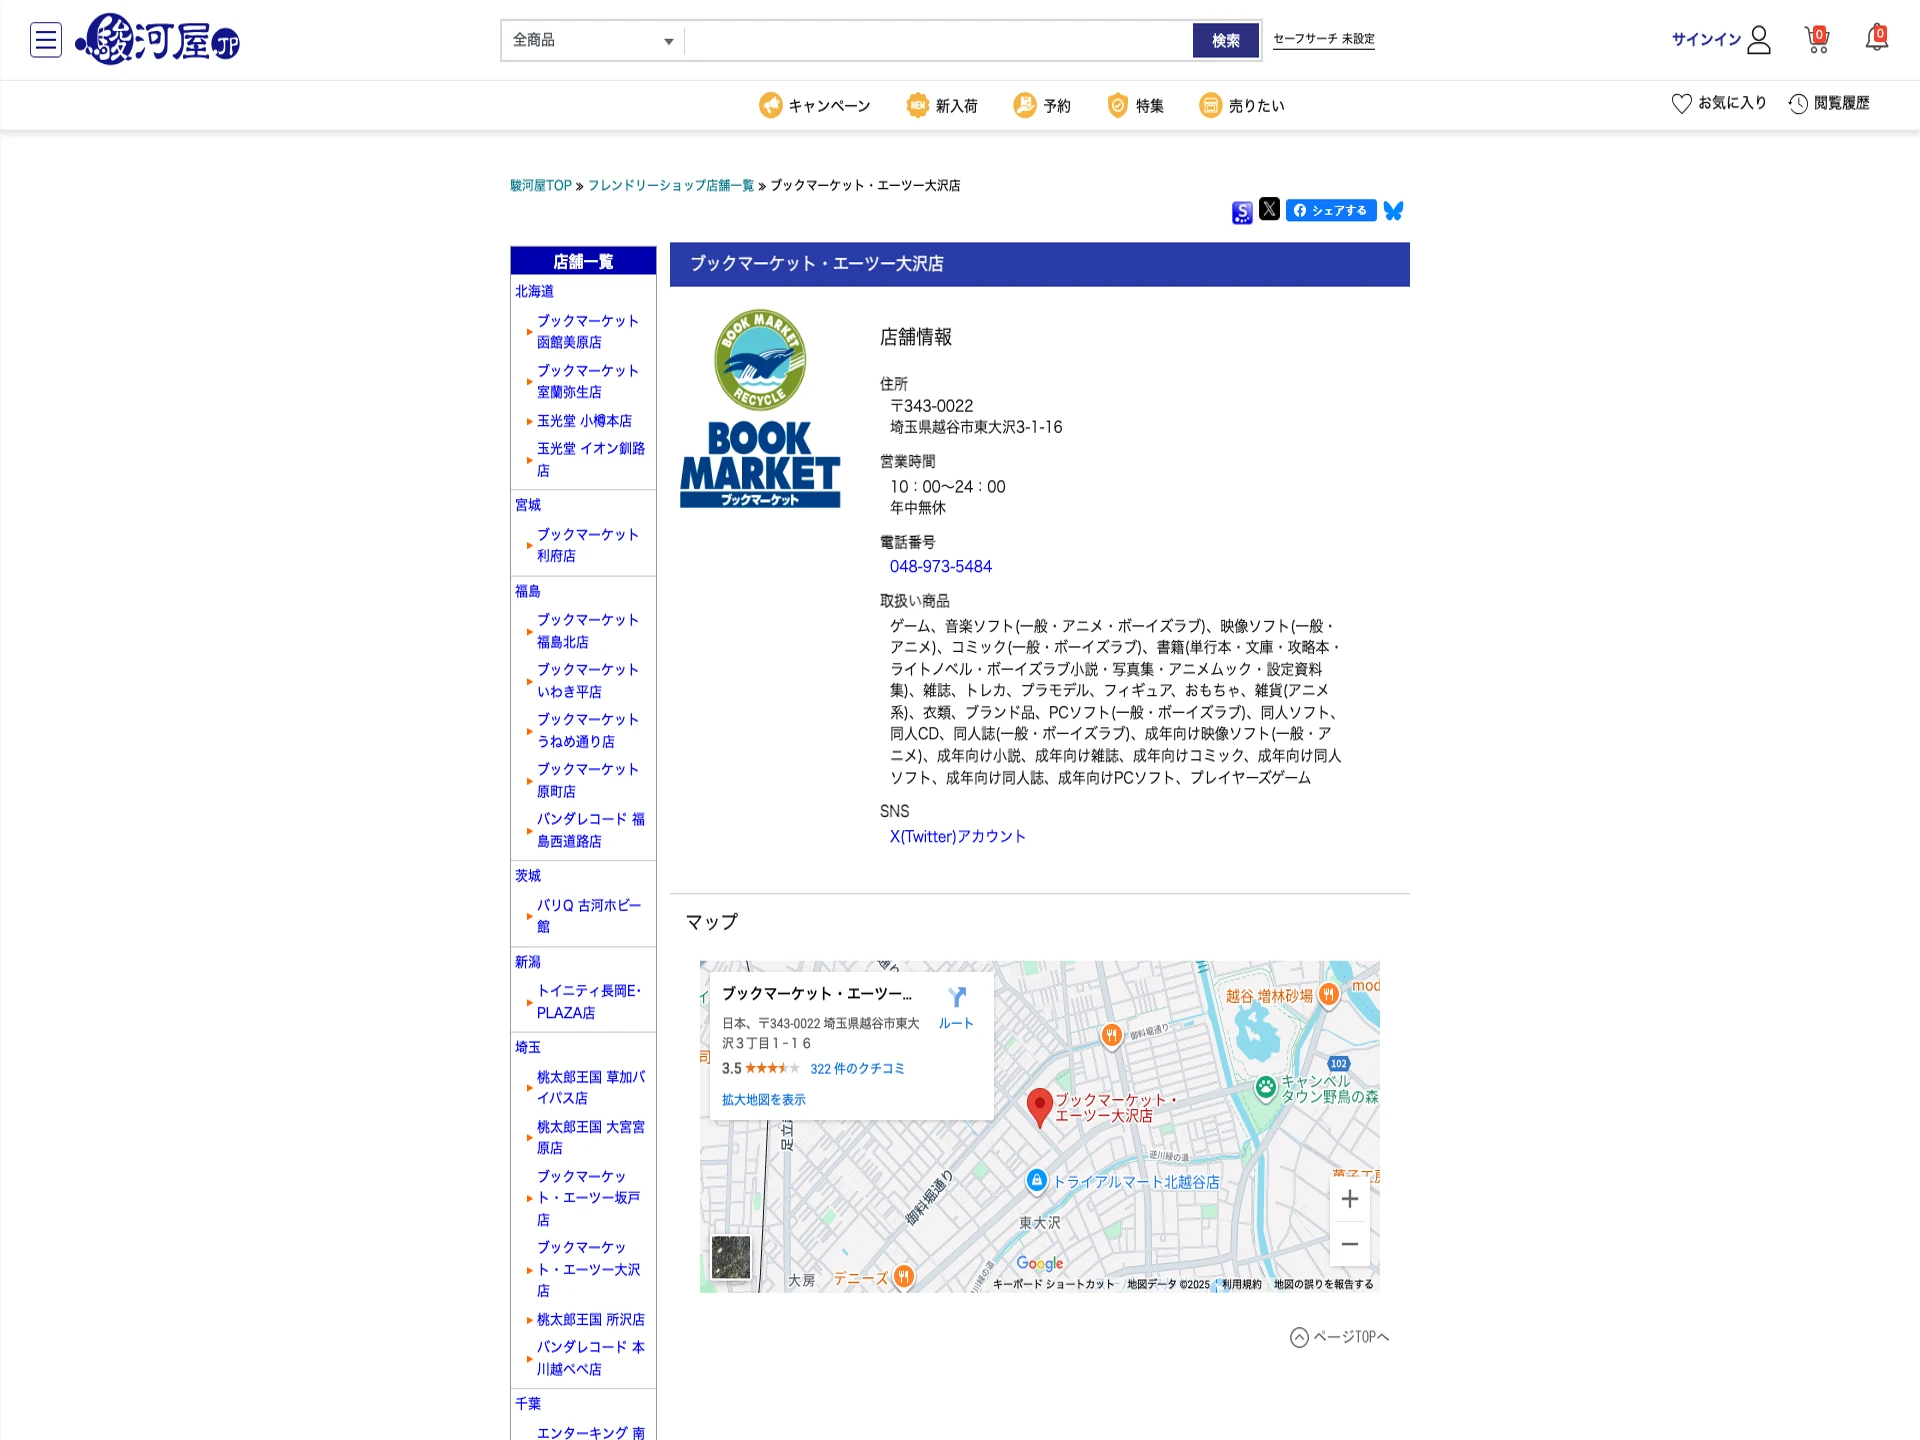Open the hamburger menu icon
Image resolution: width=1920 pixels, height=1440 pixels.
tap(46, 40)
